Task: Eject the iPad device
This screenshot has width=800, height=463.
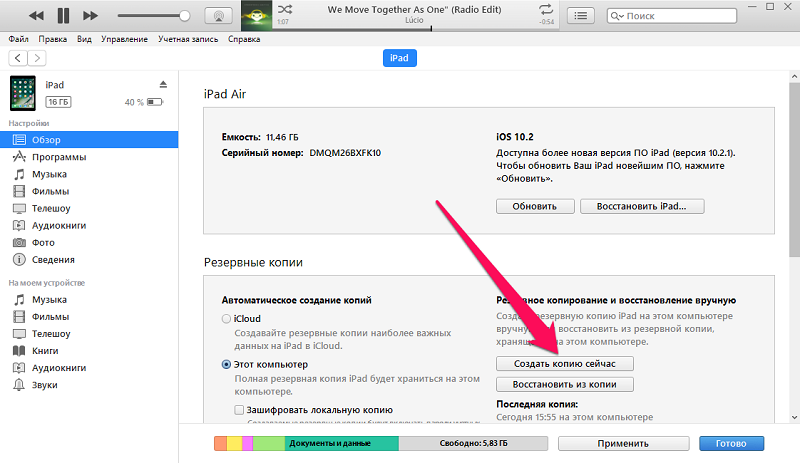Action: (163, 83)
